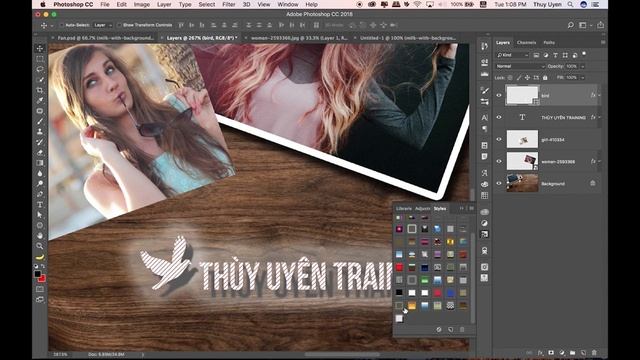The width and height of the screenshot is (640, 360).
Task: Select the Rectangular Marquee tool
Action: click(x=40, y=59)
